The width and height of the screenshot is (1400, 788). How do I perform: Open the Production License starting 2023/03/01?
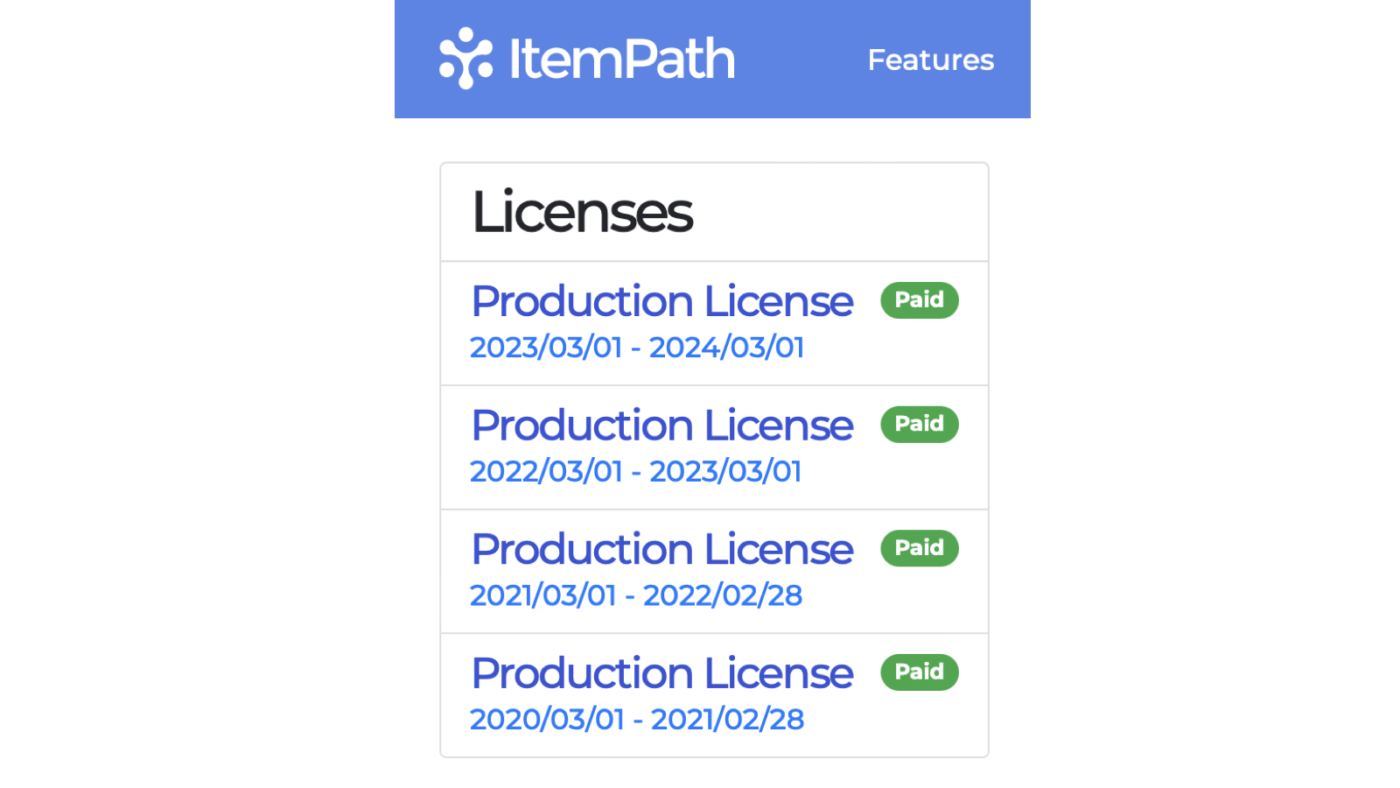point(661,300)
